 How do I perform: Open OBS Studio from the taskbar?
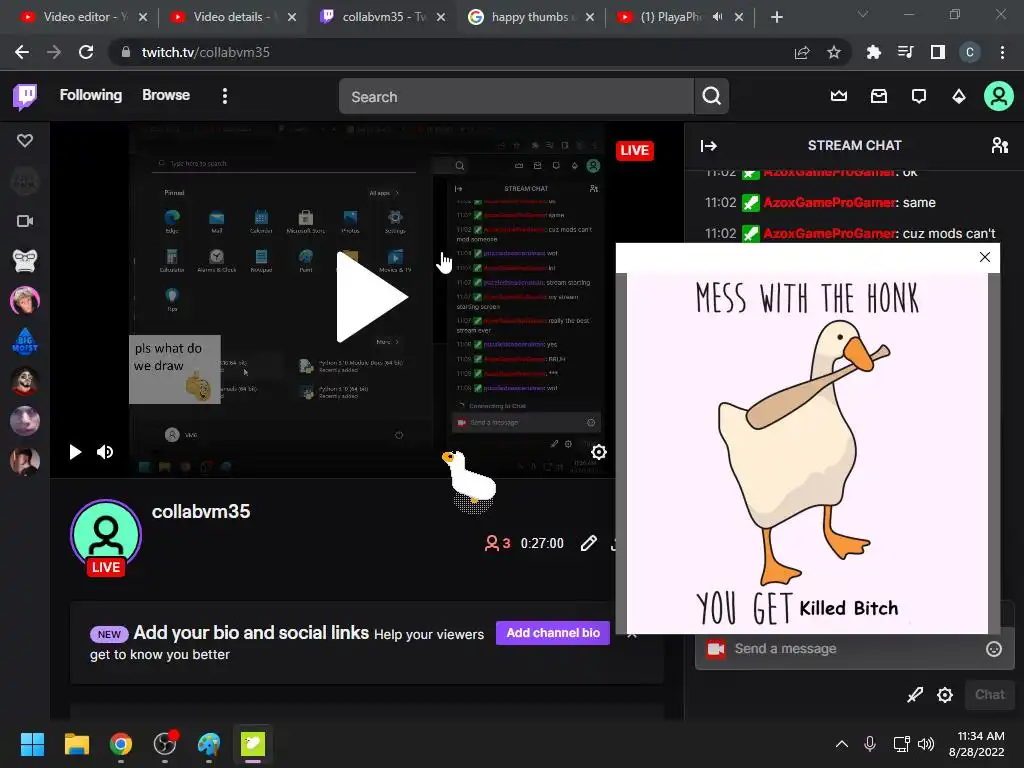165,743
